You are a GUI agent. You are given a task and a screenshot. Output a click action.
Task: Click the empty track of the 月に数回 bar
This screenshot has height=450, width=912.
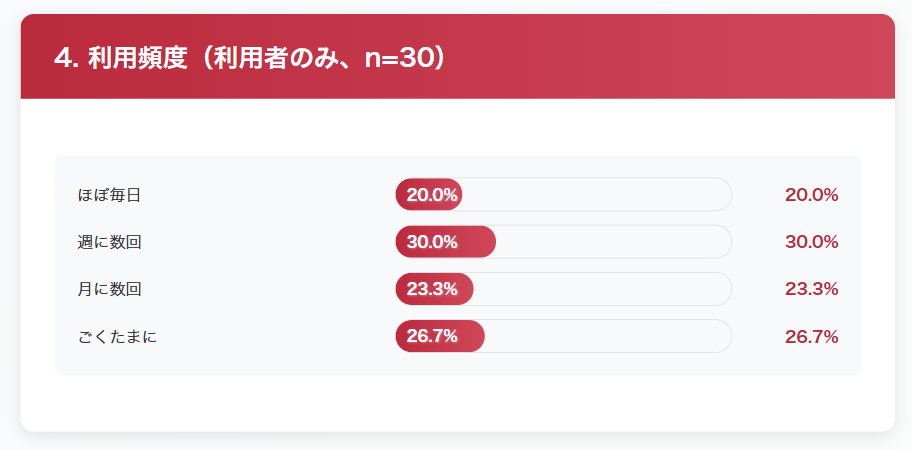tap(603, 289)
